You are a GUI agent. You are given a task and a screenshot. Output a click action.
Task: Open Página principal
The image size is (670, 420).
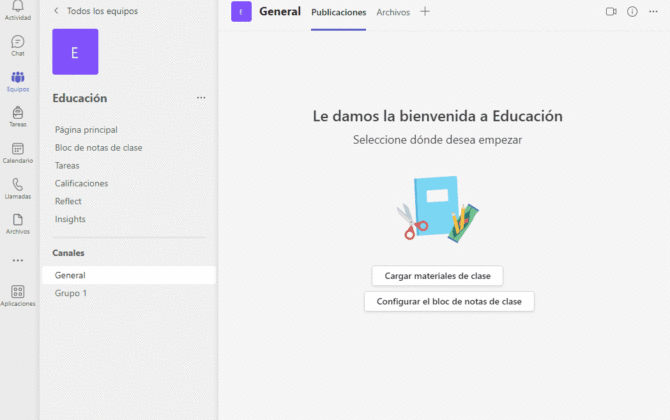point(86,129)
